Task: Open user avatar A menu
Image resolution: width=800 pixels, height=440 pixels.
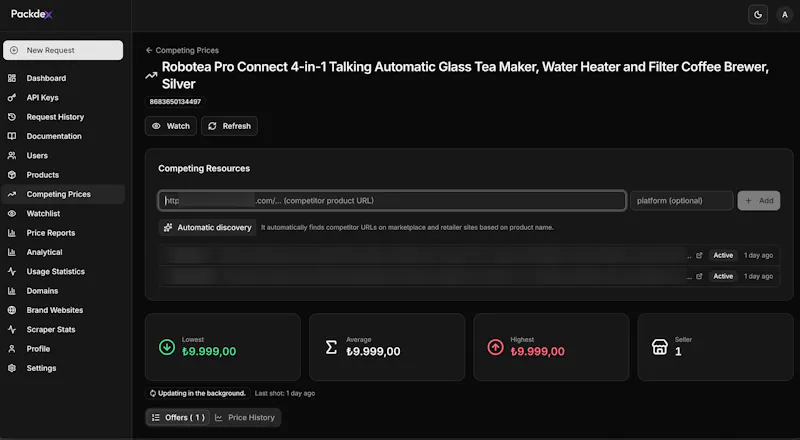Action: coord(785,15)
